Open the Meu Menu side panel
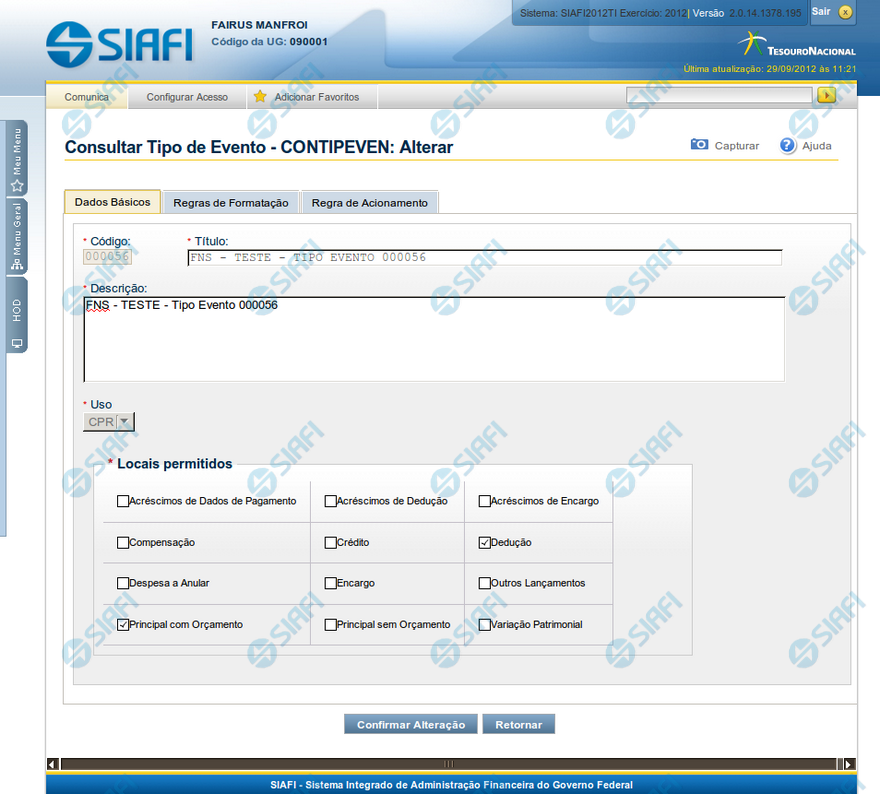880x794 pixels. [x=17, y=159]
